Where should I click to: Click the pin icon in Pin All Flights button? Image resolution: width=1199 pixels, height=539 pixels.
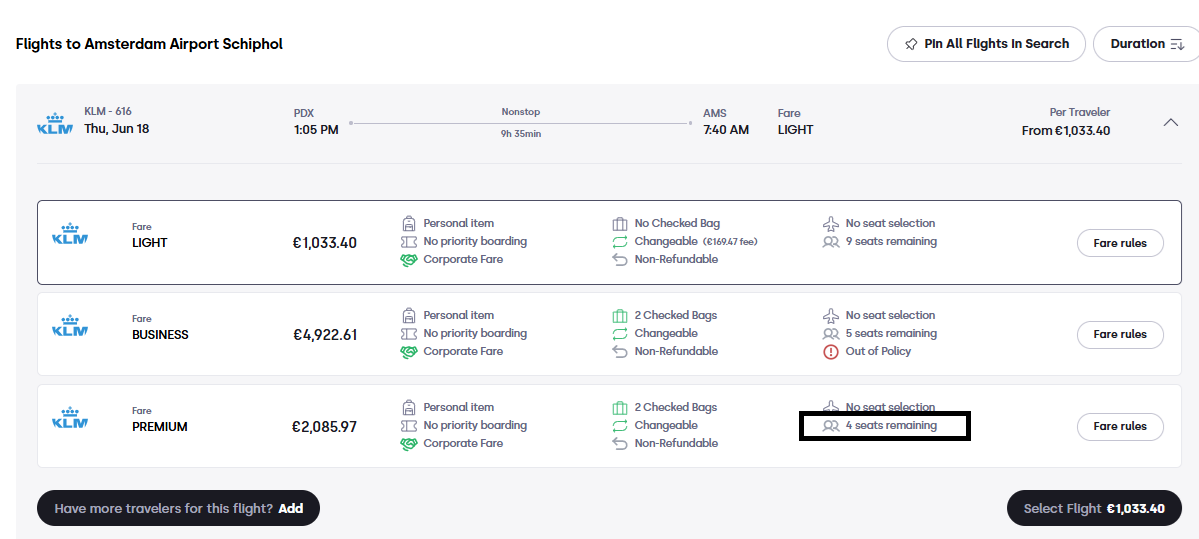[911, 44]
